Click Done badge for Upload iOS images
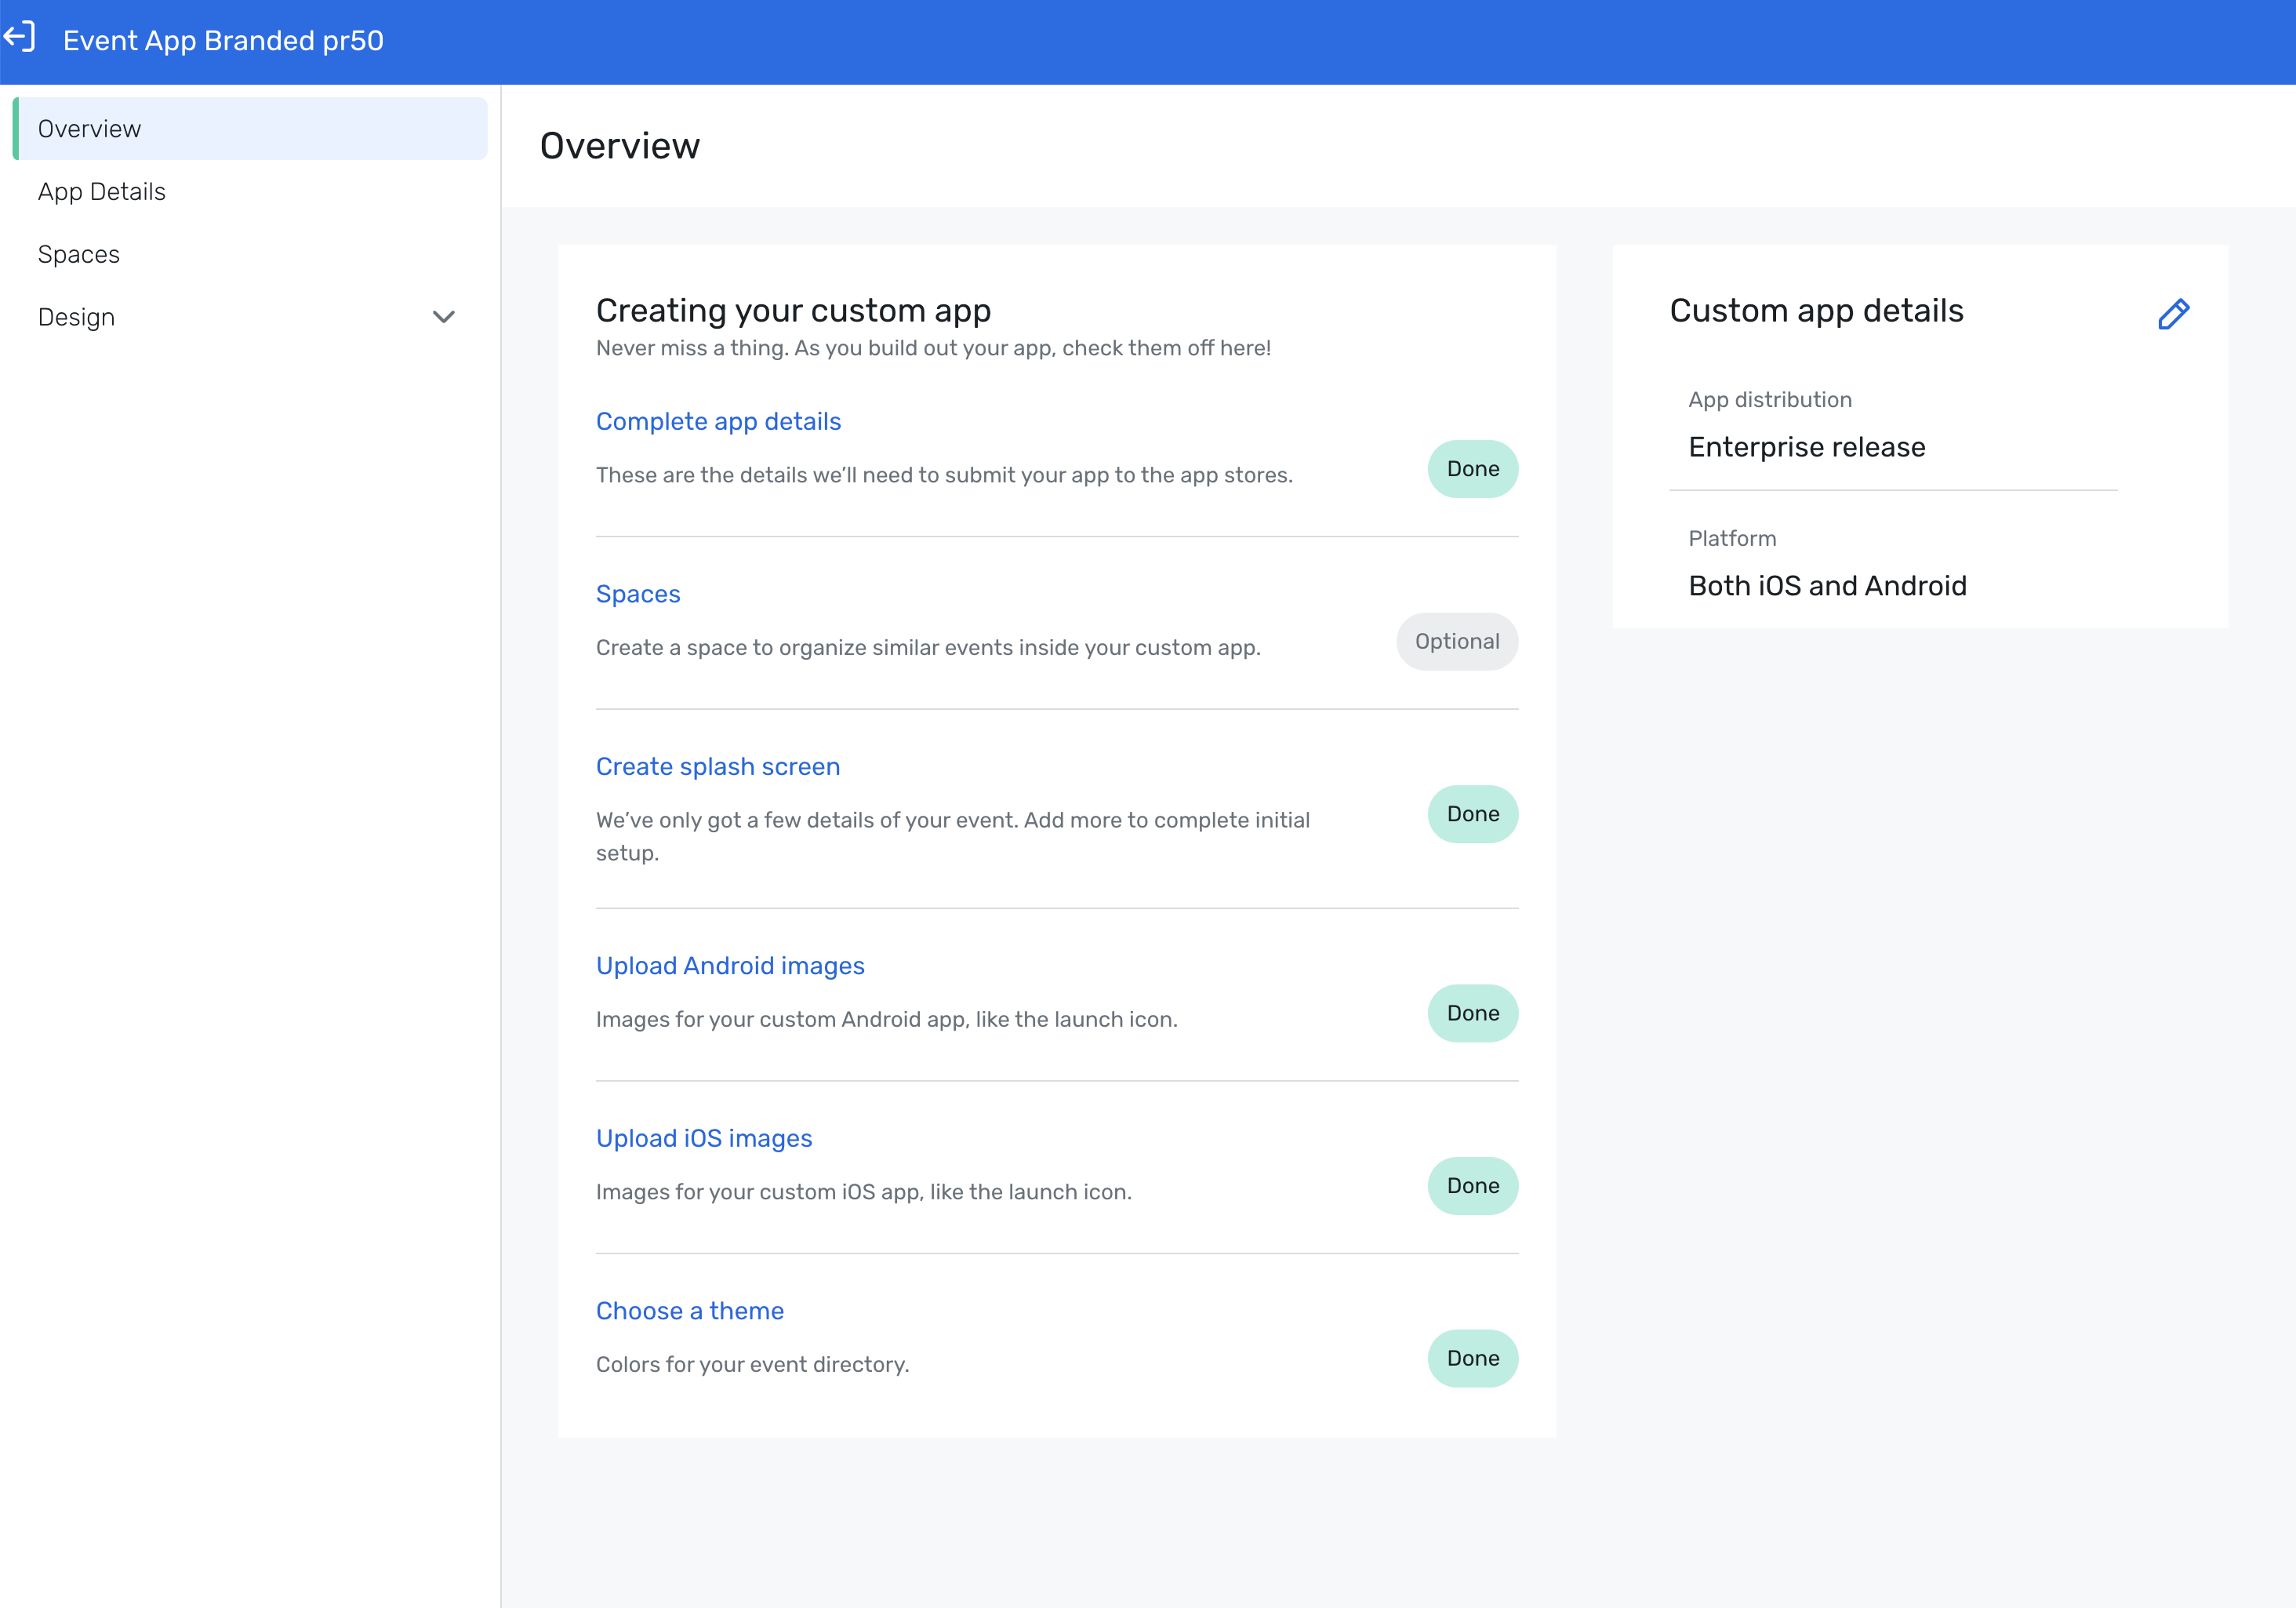The width and height of the screenshot is (2296, 1608). click(1472, 1185)
